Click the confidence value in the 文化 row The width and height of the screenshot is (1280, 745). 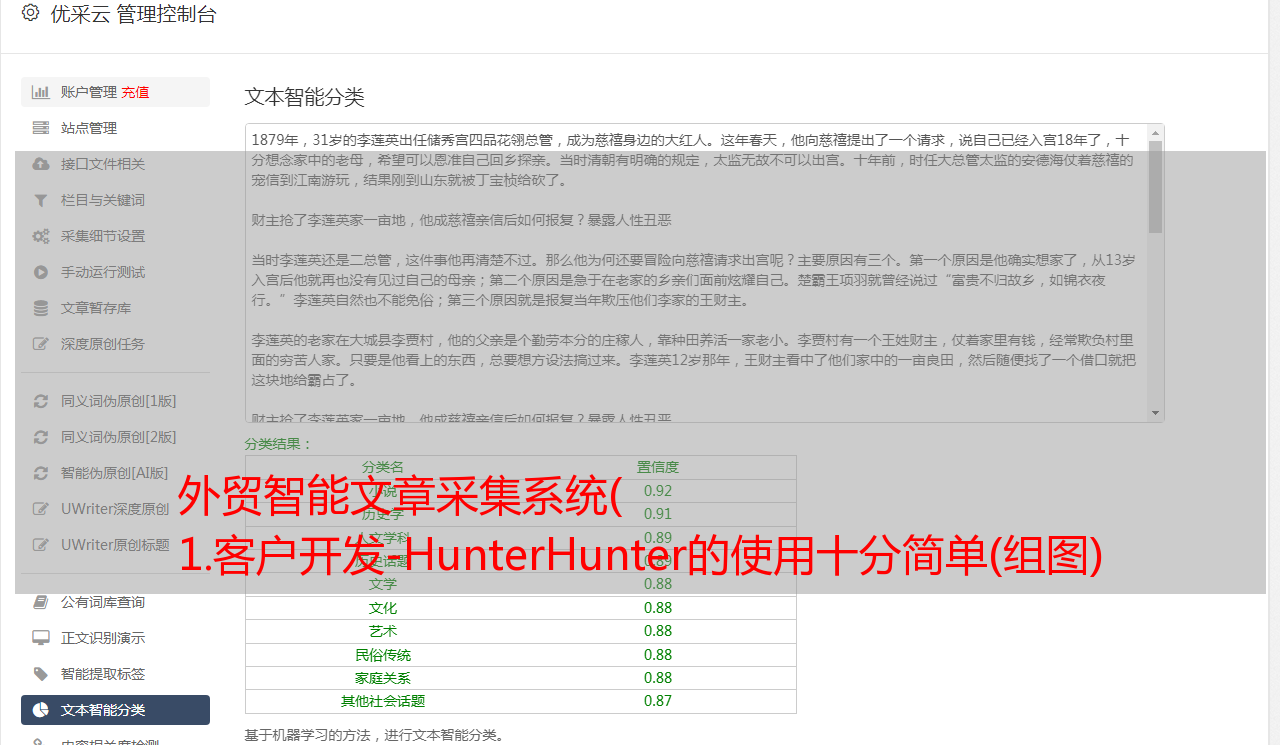(658, 608)
